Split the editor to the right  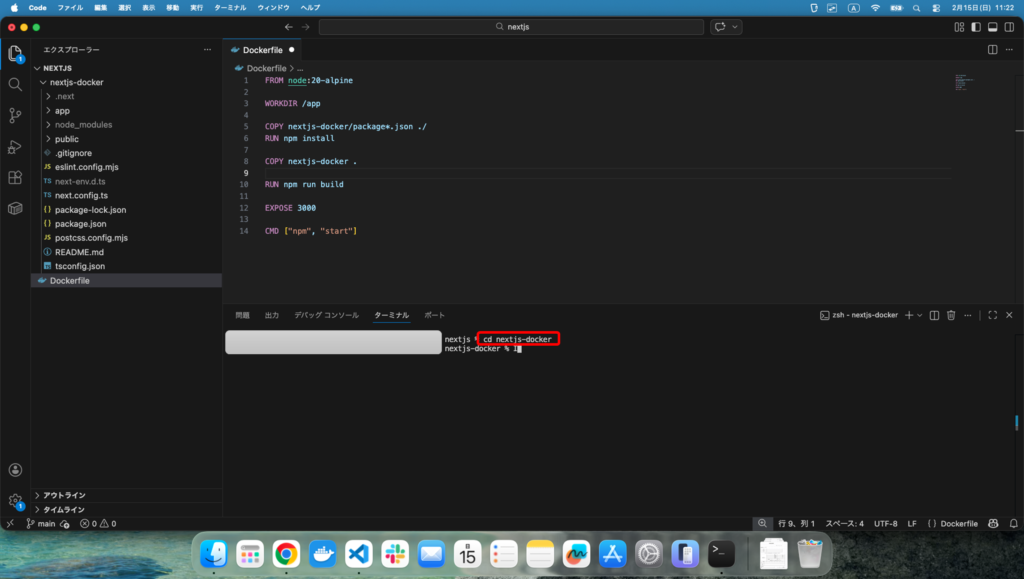point(992,49)
